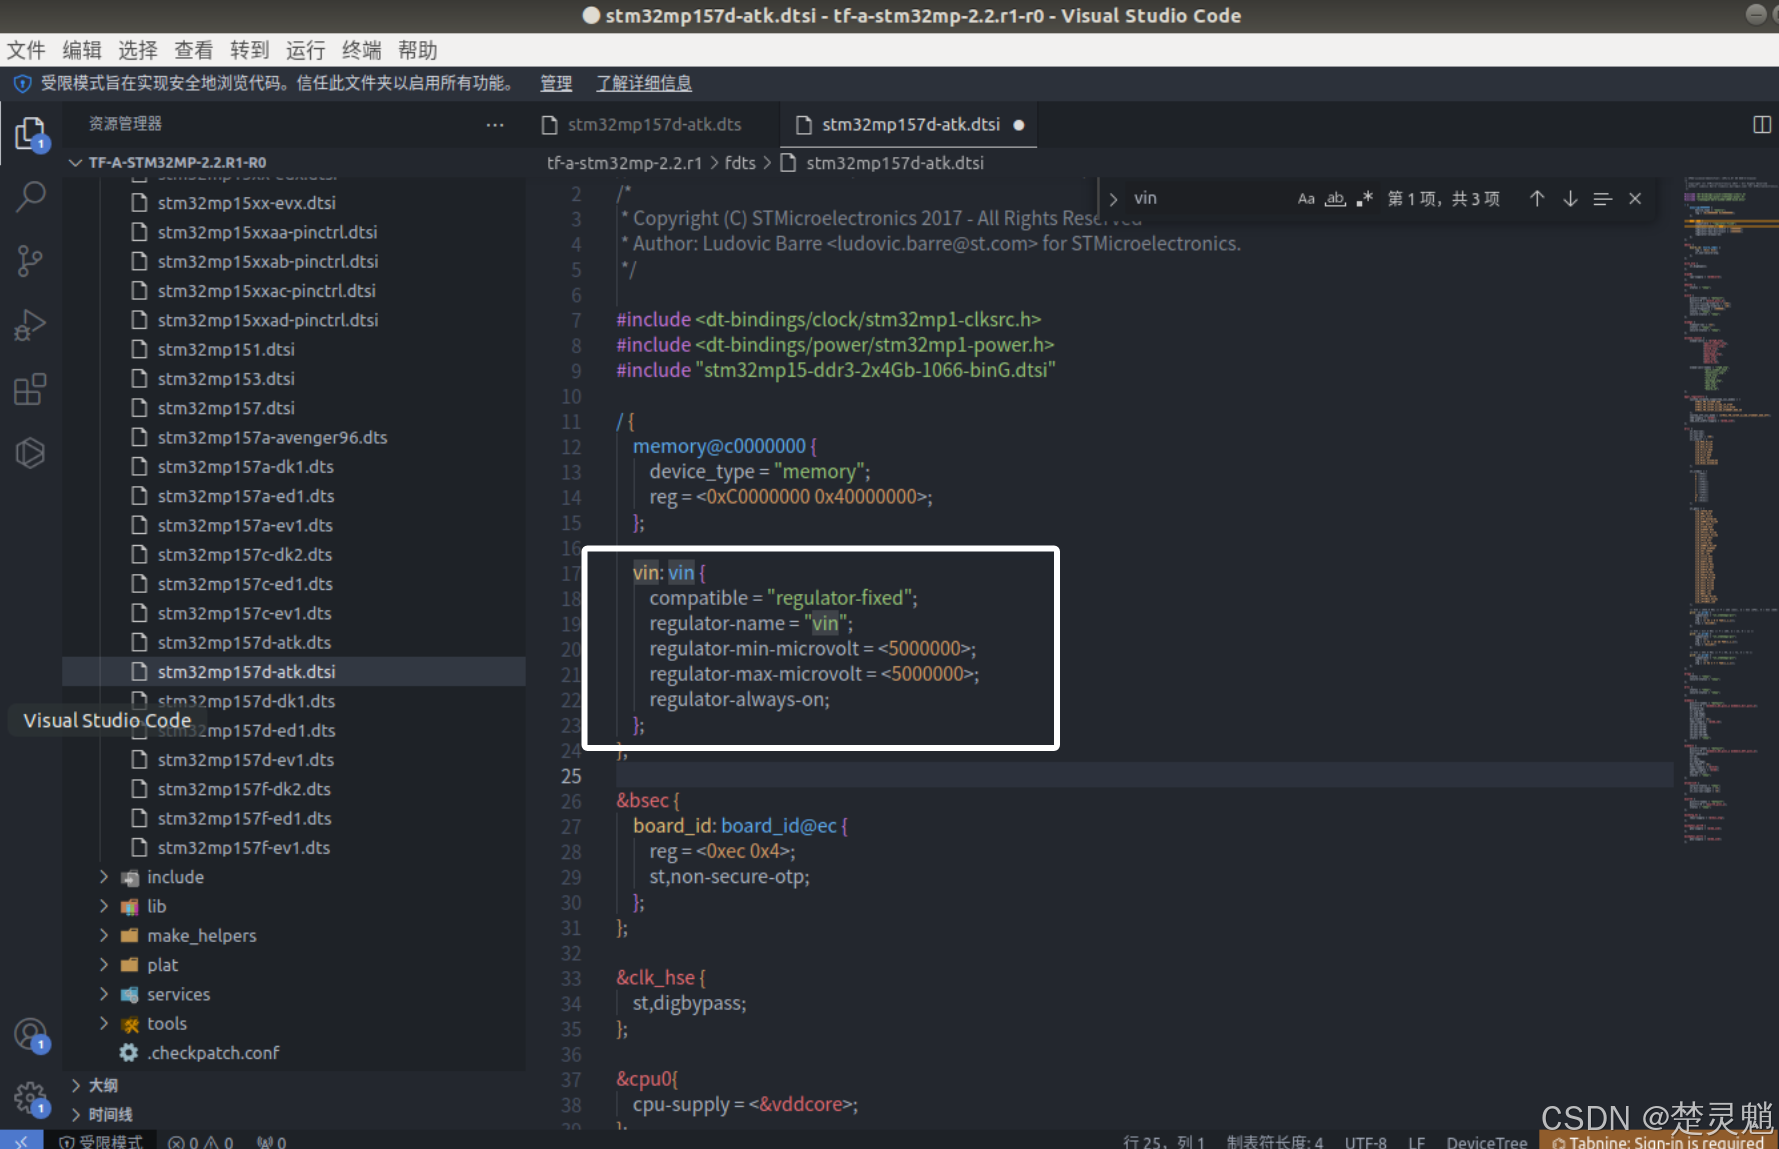Click the Tabnine sign-in status item
Screen dimensions: 1779x1149
(x=1658, y=1141)
